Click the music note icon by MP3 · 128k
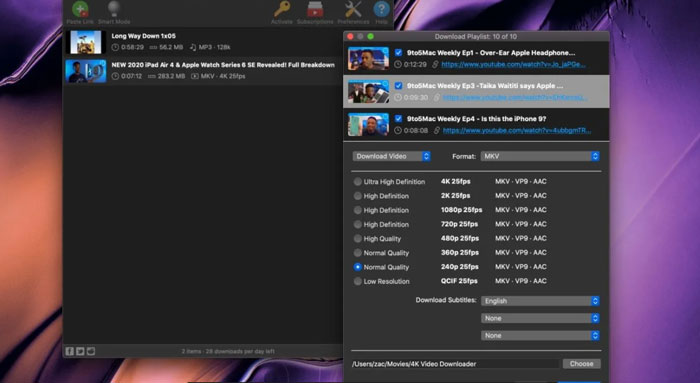The height and width of the screenshot is (383, 700). (193, 47)
